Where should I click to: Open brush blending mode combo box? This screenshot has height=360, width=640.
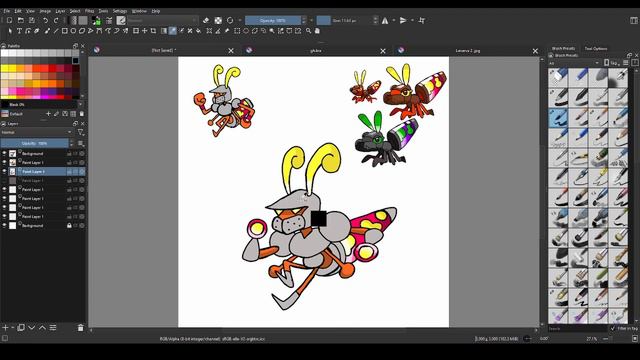(x=162, y=20)
